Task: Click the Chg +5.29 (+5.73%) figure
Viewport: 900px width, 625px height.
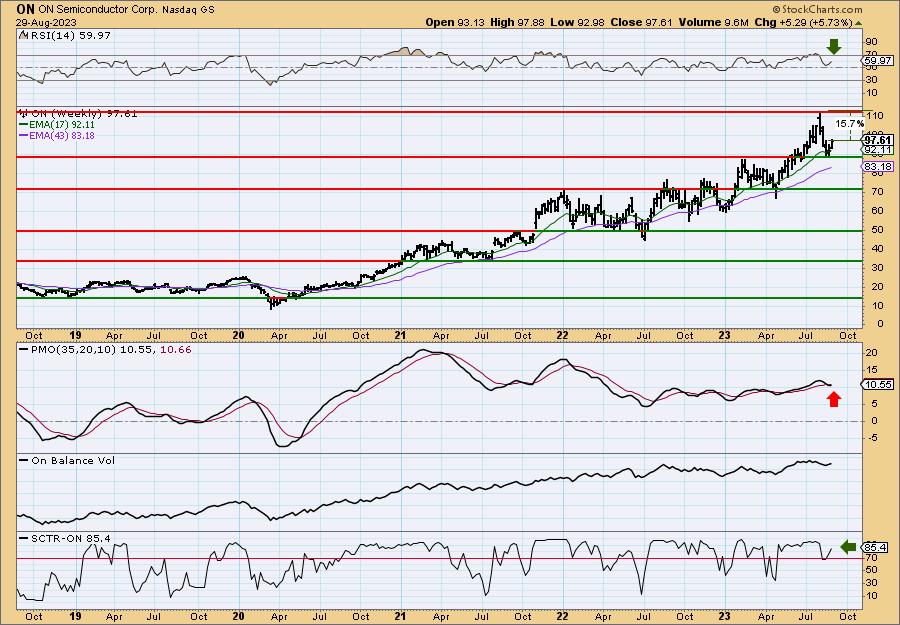Action: tap(804, 22)
